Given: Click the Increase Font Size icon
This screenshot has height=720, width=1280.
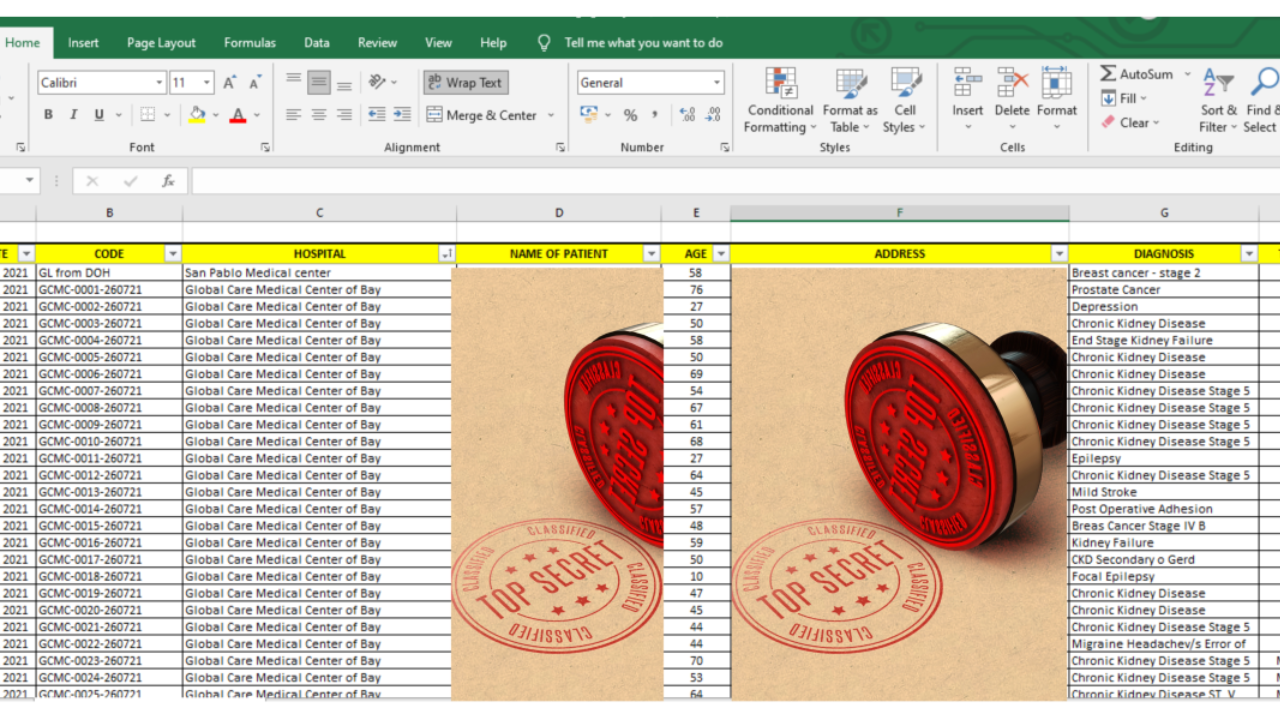Looking at the screenshot, I should pos(230,83).
